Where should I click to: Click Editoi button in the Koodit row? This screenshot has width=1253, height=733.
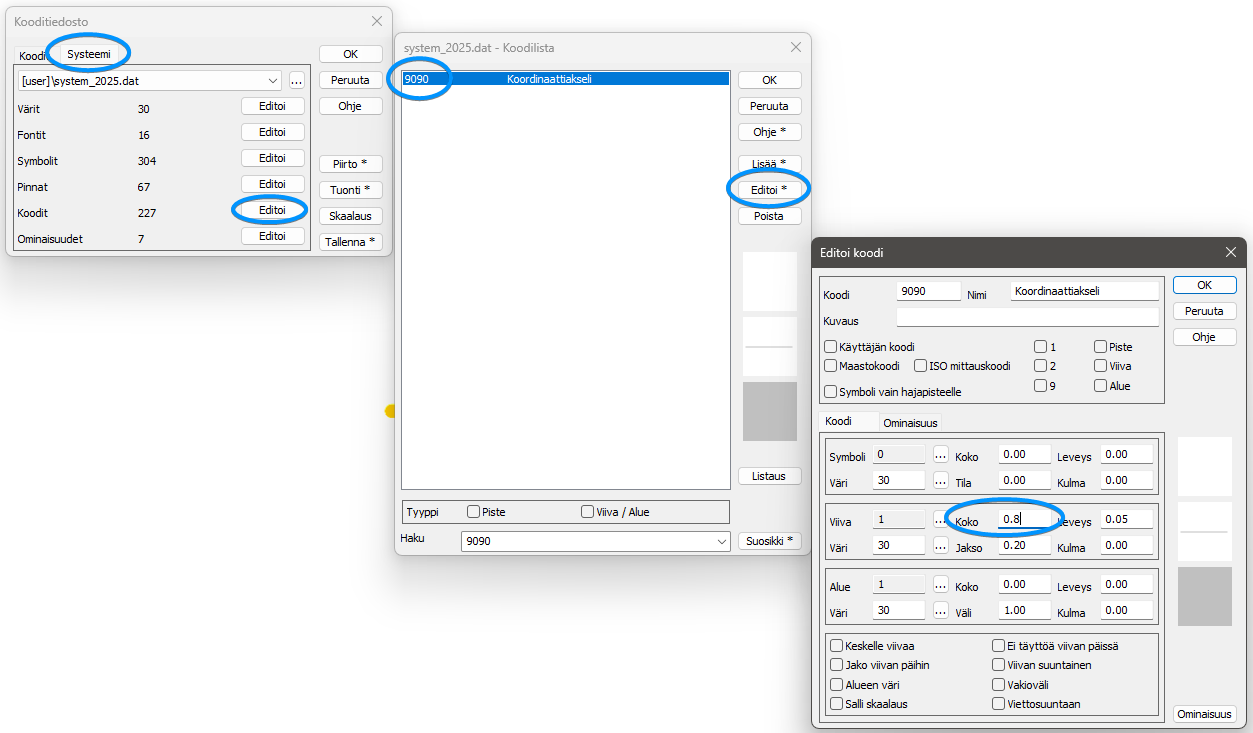[273, 210]
